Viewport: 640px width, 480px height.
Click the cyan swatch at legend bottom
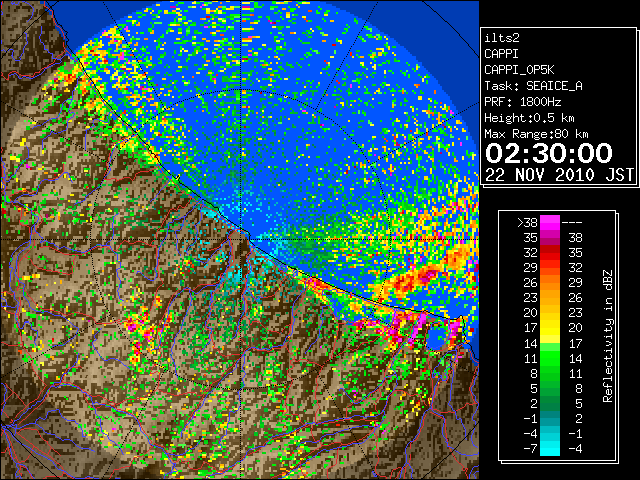pos(550,449)
